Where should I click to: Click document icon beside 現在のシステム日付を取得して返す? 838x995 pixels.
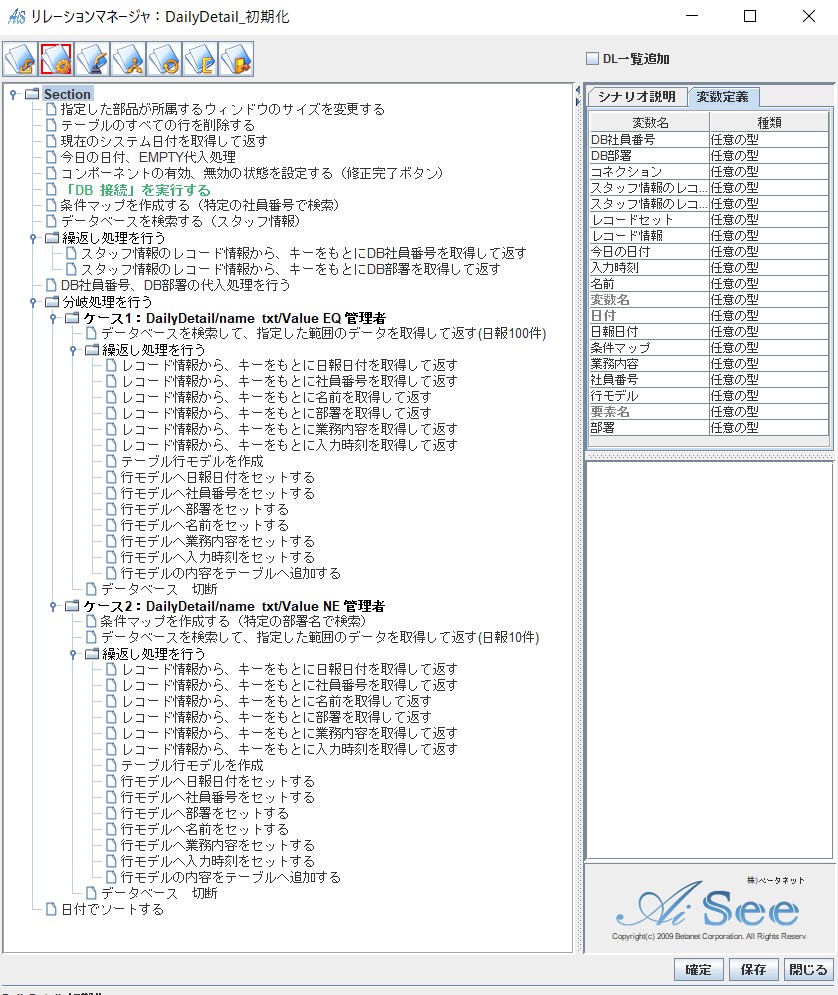click(51, 141)
